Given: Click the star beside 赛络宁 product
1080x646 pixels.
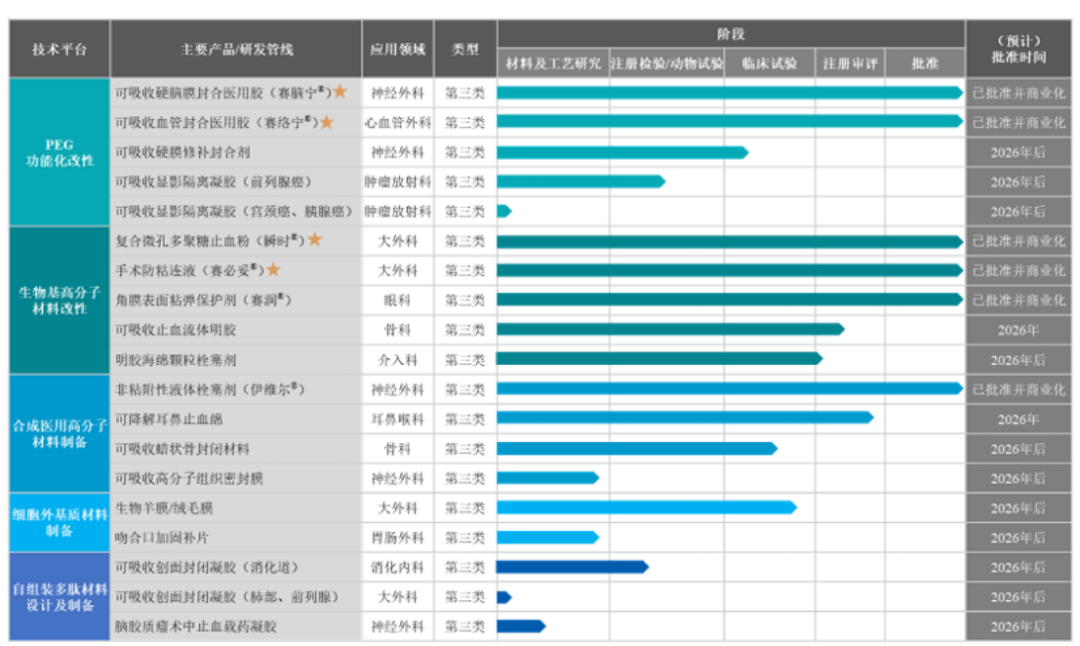Looking at the screenshot, I should click(327, 122).
